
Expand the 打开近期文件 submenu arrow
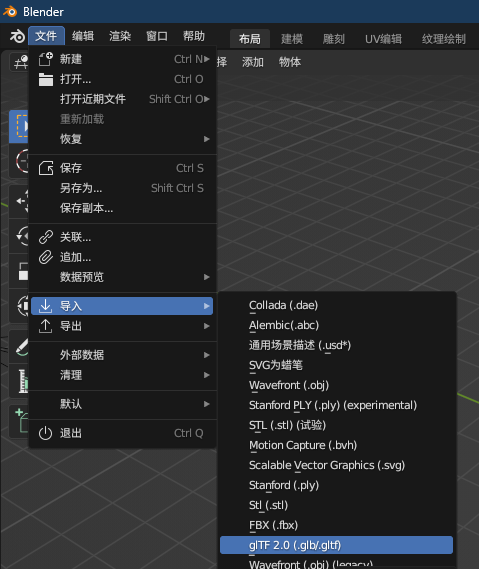(207, 99)
